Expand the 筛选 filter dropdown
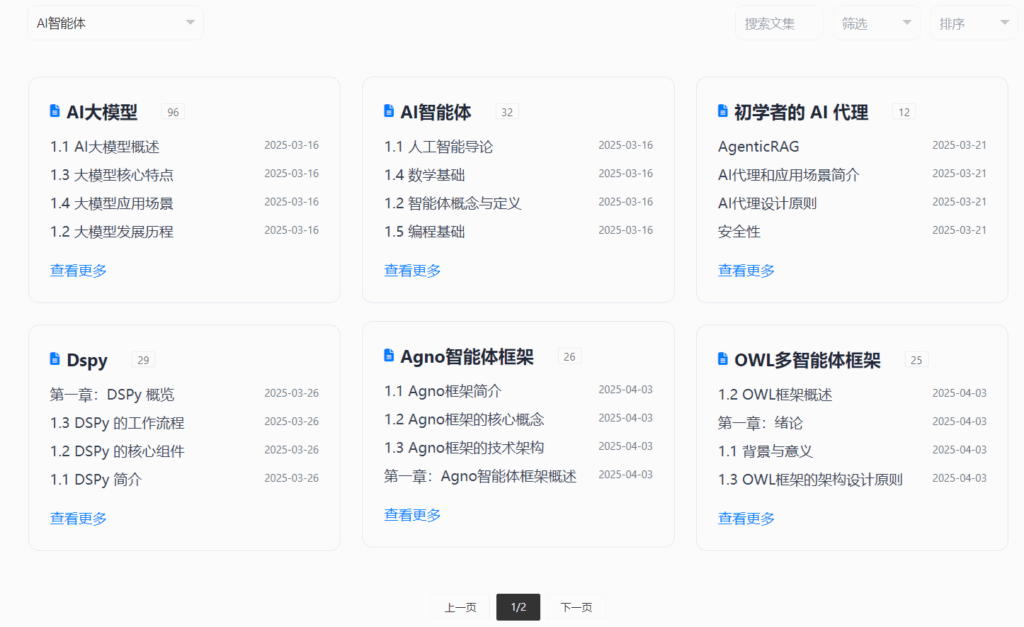Viewport: 1024px width, 627px height. (x=876, y=23)
